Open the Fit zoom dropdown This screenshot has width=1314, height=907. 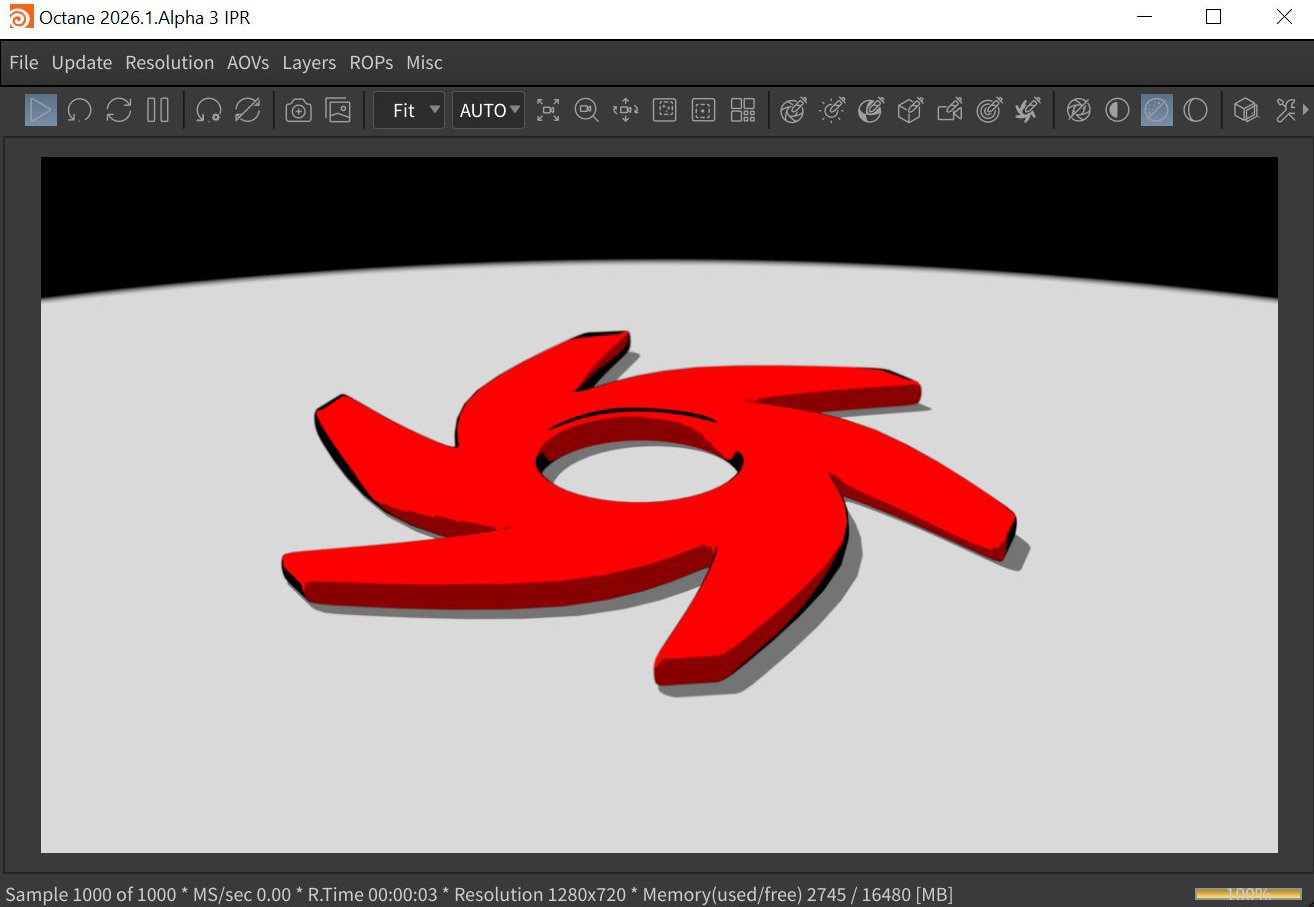click(x=409, y=110)
